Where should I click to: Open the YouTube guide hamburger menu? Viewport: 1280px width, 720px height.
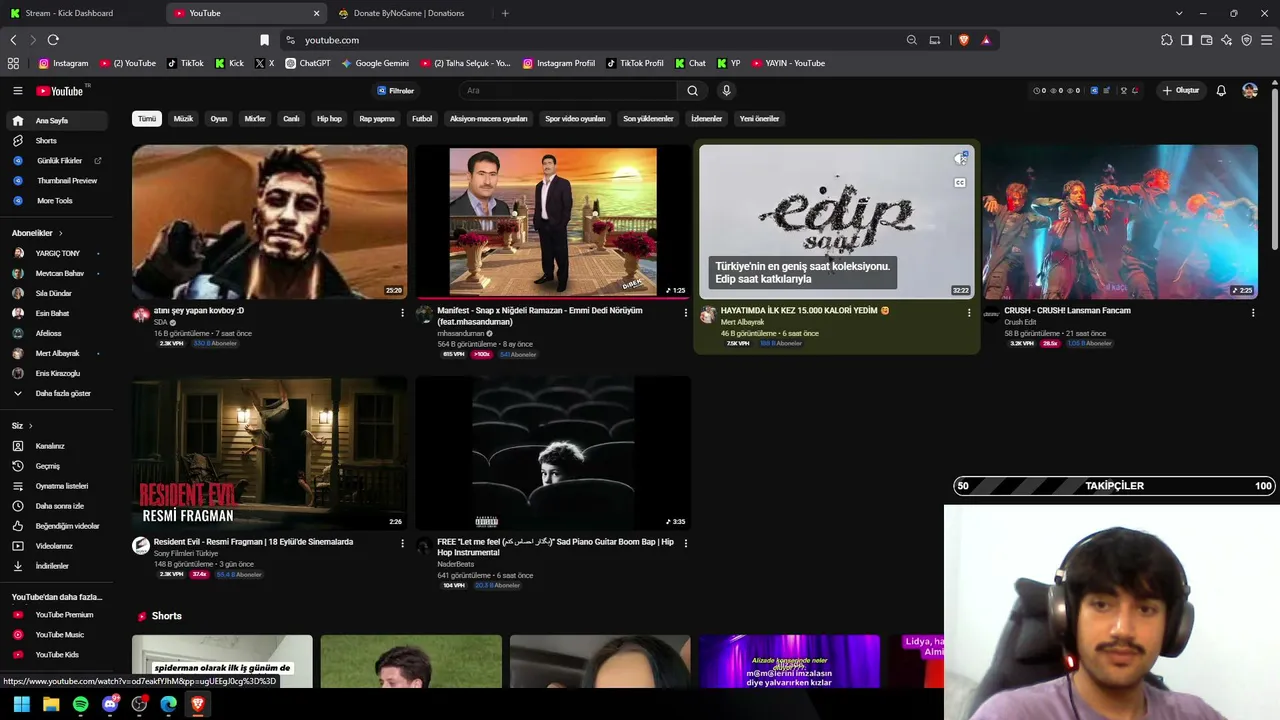click(x=17, y=90)
